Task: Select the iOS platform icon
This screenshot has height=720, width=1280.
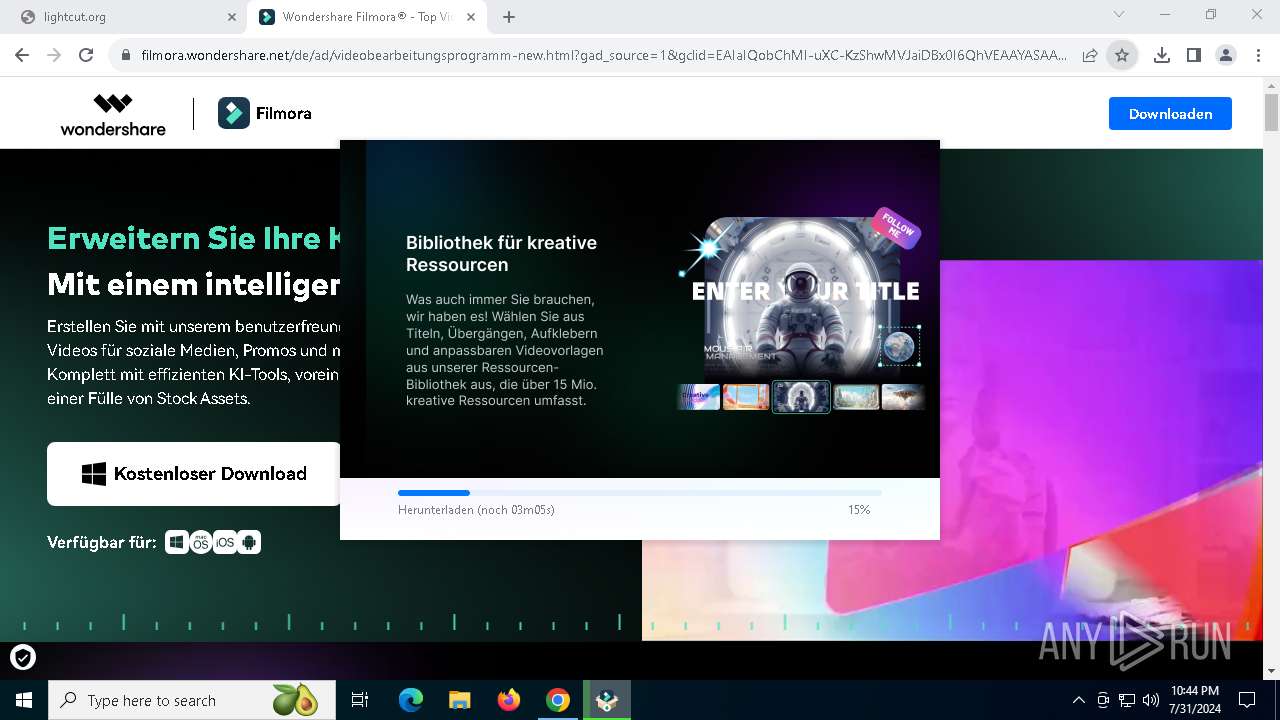Action: [225, 542]
